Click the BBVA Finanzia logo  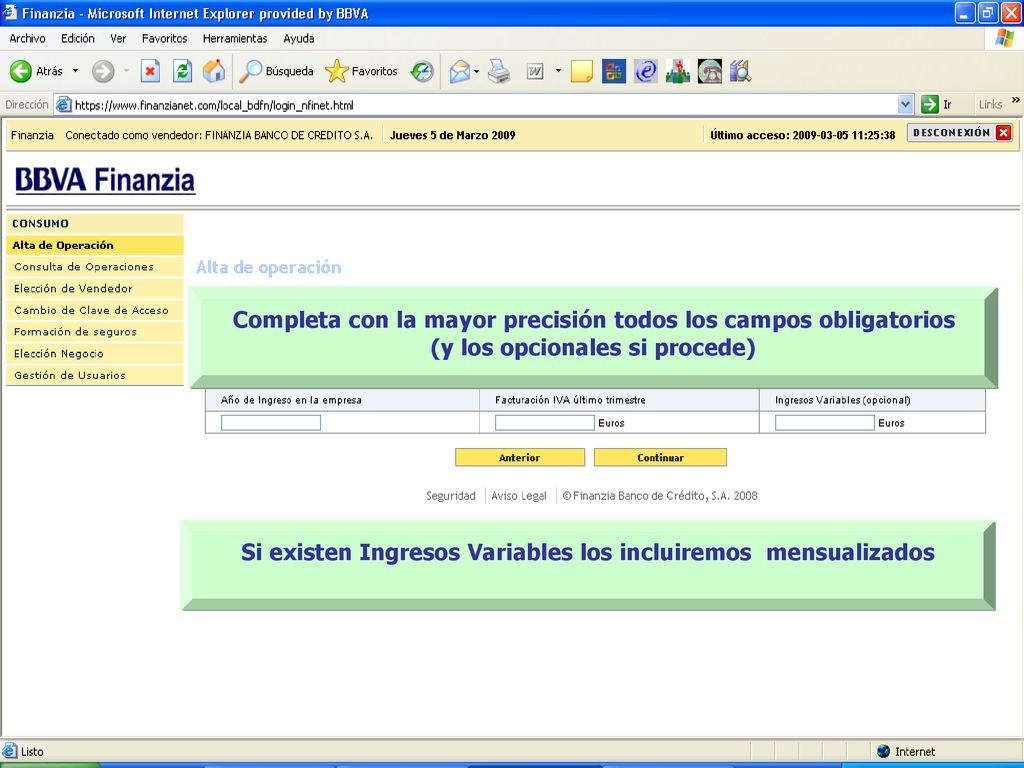104,180
